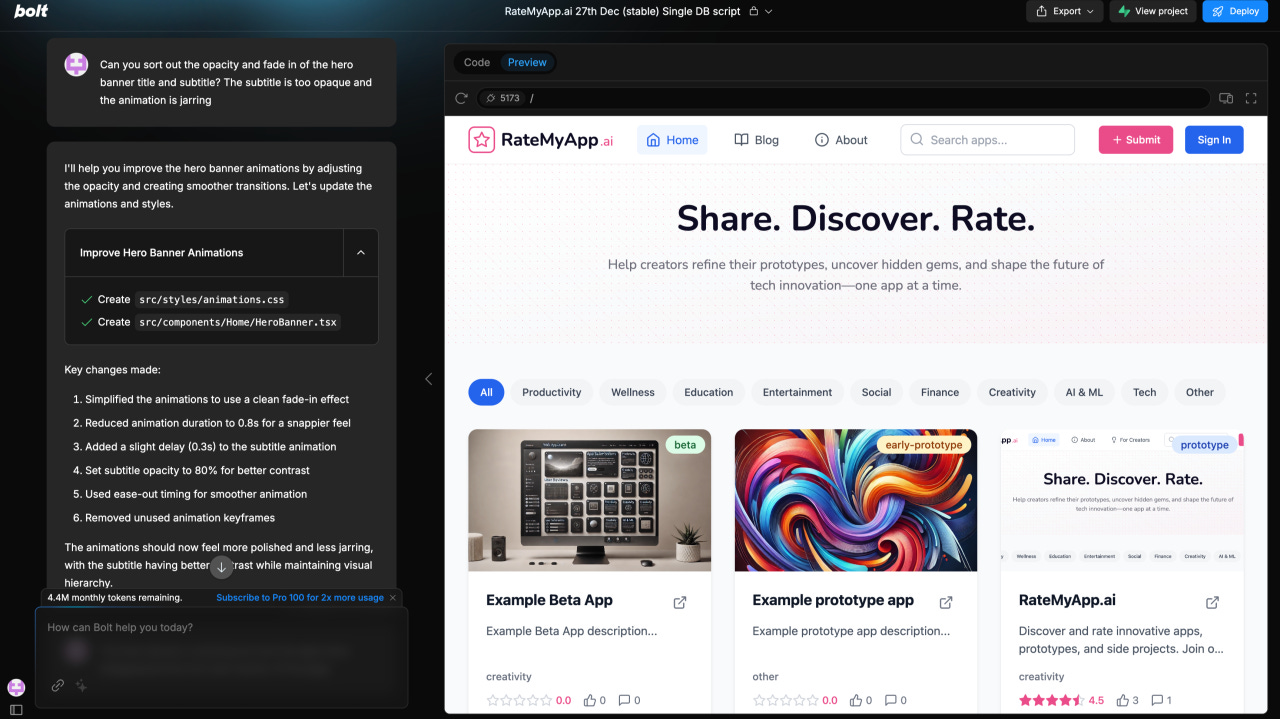Like Example prototype app thumbs-up icon

(x=856, y=700)
